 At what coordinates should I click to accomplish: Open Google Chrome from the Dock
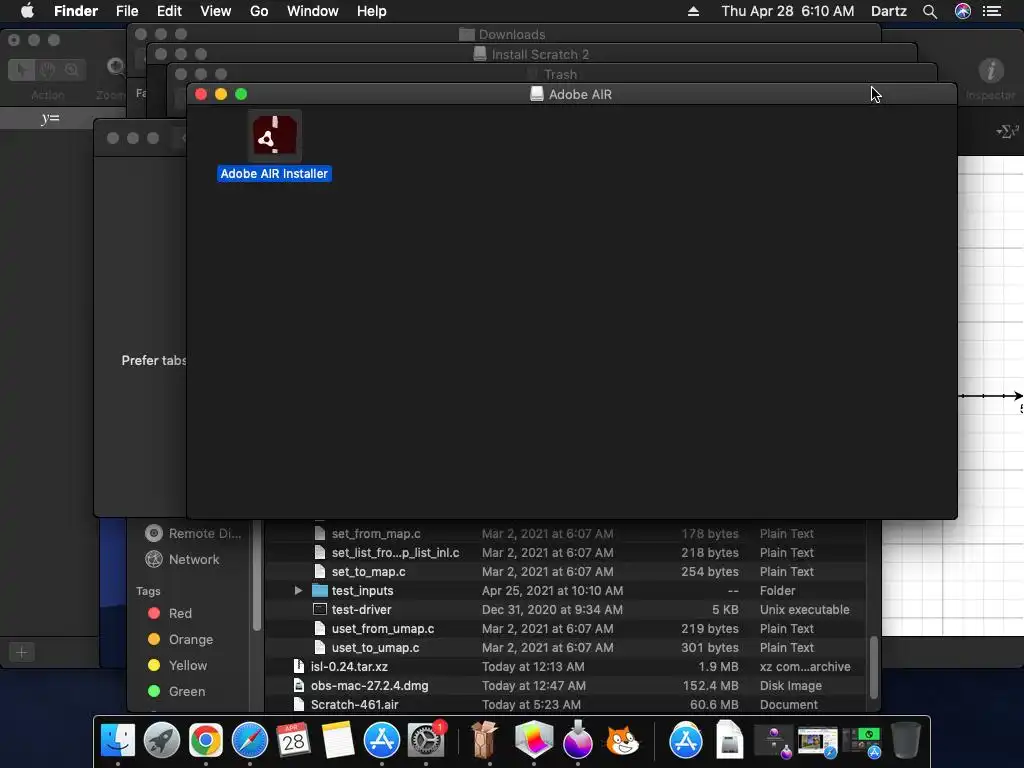206,741
